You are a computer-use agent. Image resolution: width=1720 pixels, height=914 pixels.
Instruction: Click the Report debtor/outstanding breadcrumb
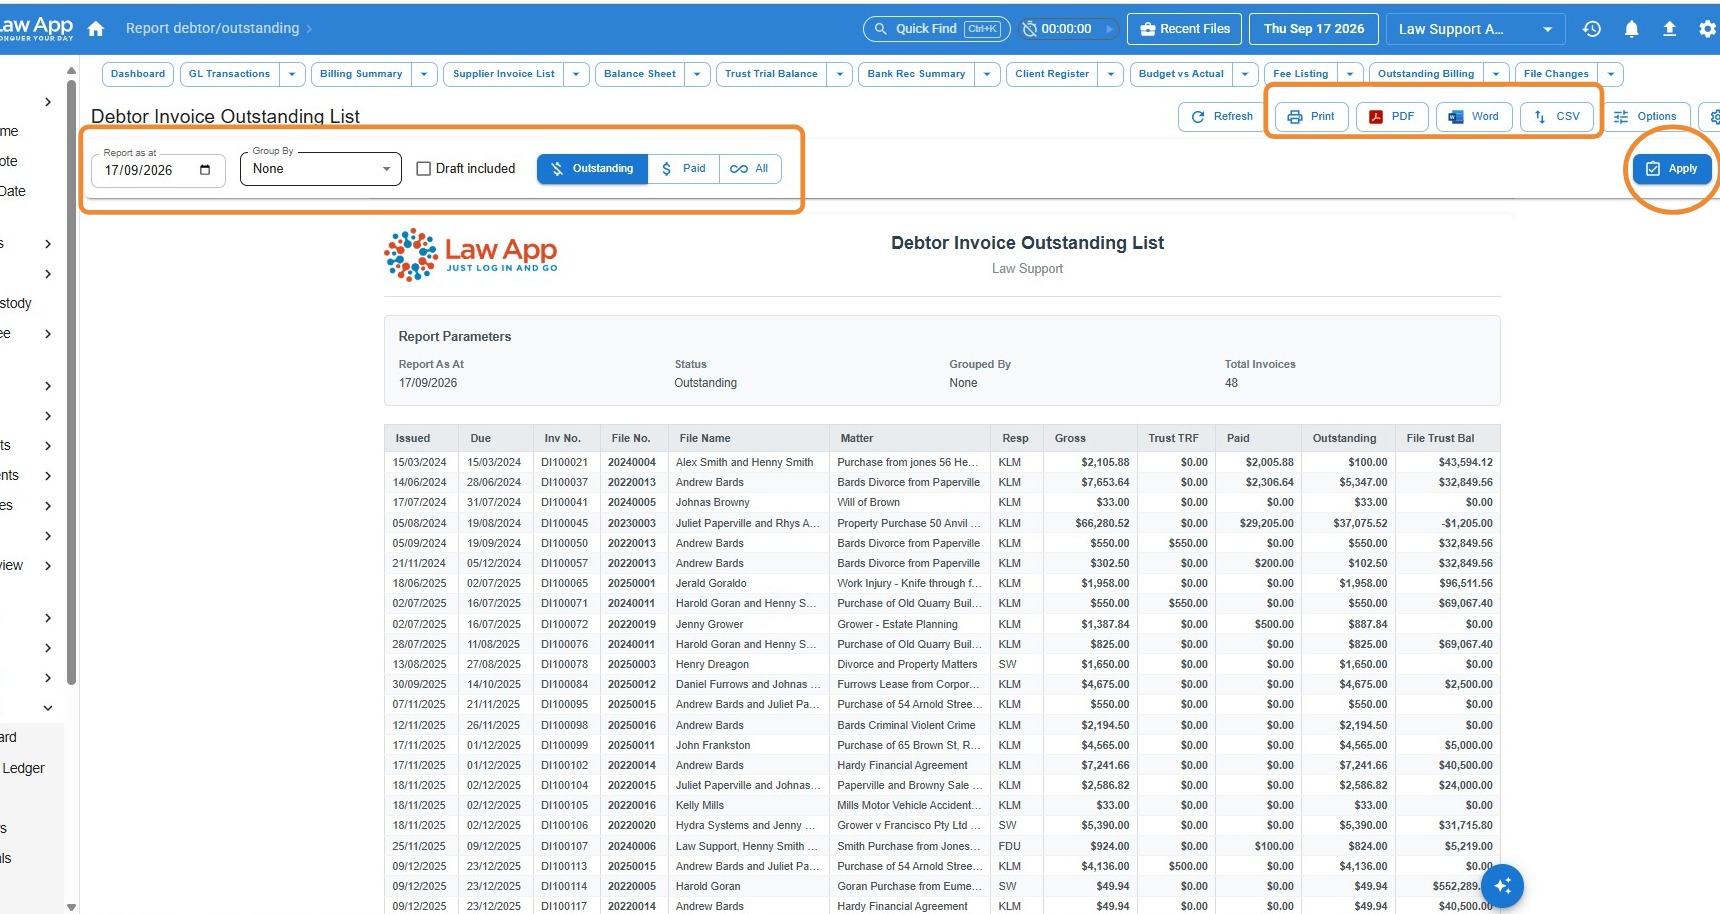pyautogui.click(x=212, y=29)
